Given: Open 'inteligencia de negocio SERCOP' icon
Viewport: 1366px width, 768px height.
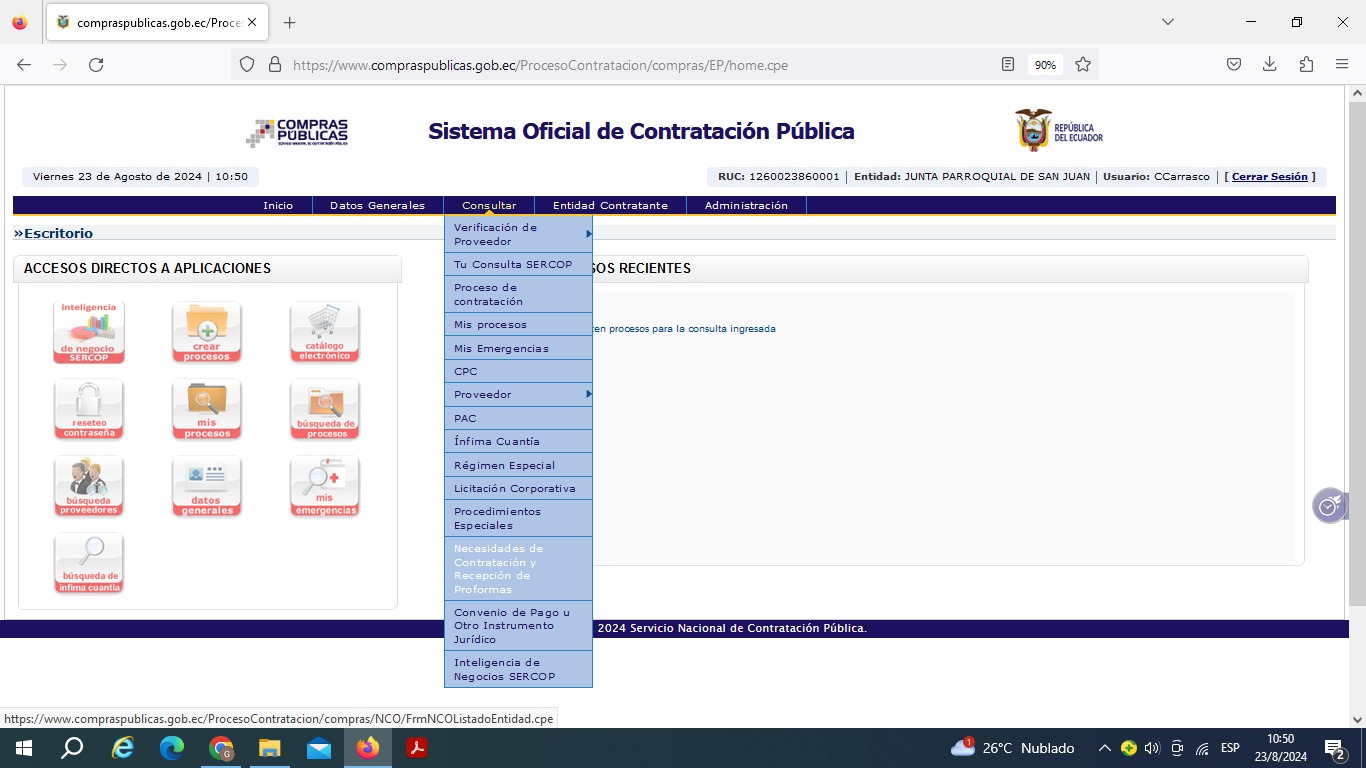Looking at the screenshot, I should coord(88,332).
